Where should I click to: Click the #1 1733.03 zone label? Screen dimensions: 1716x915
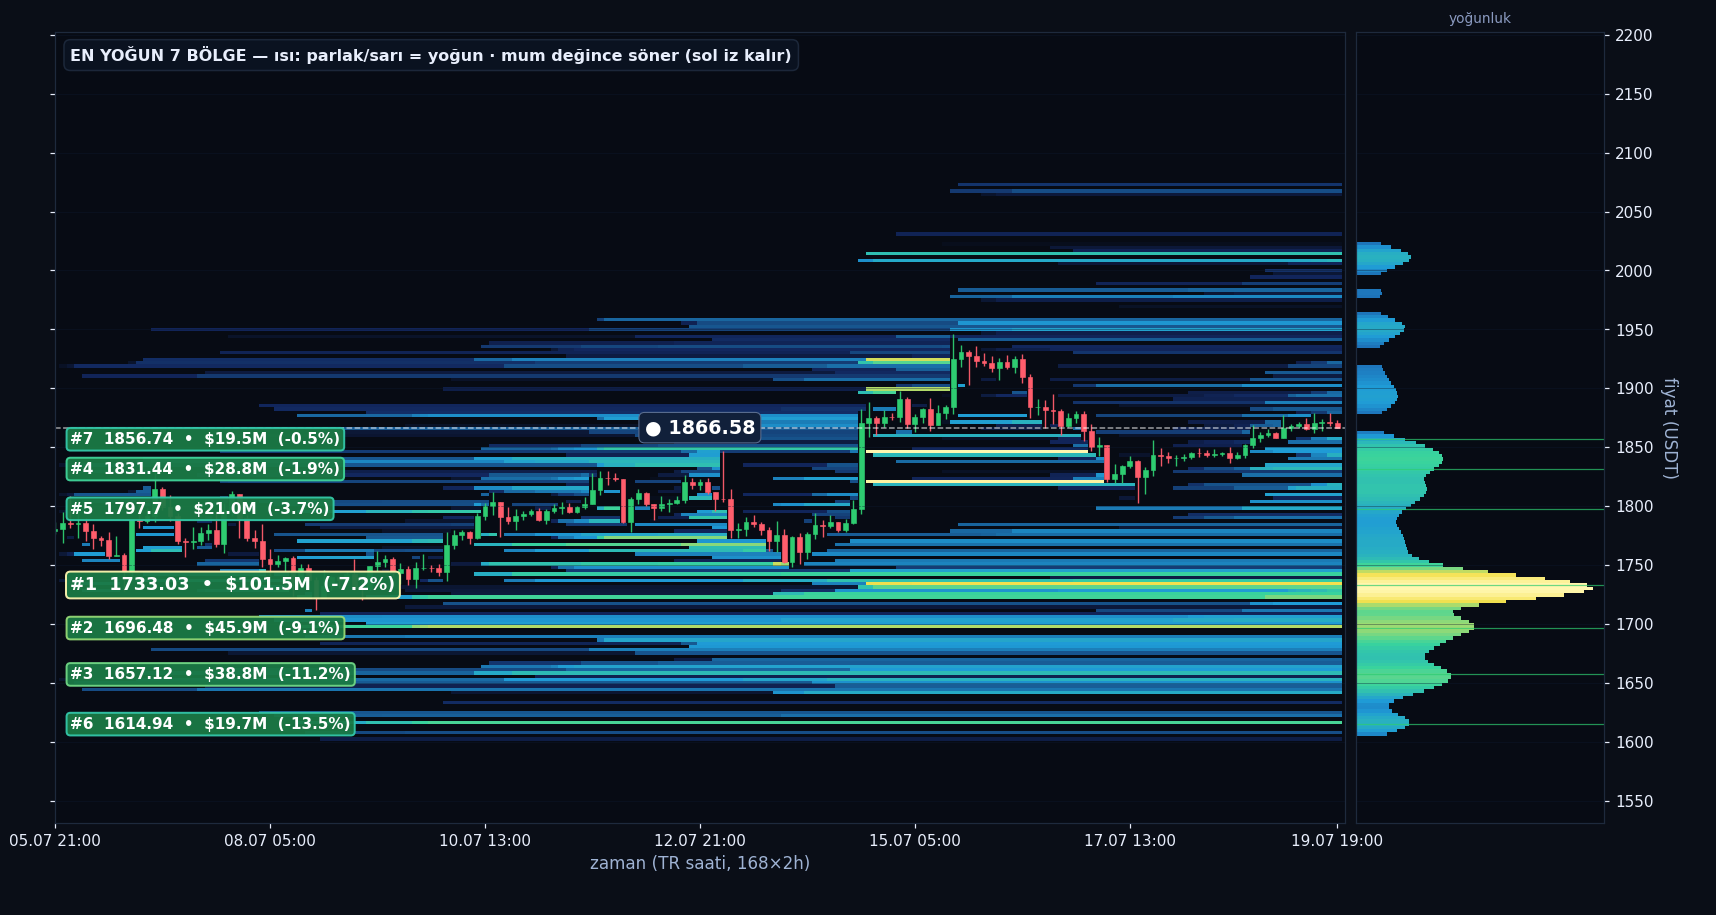pyautogui.click(x=232, y=585)
